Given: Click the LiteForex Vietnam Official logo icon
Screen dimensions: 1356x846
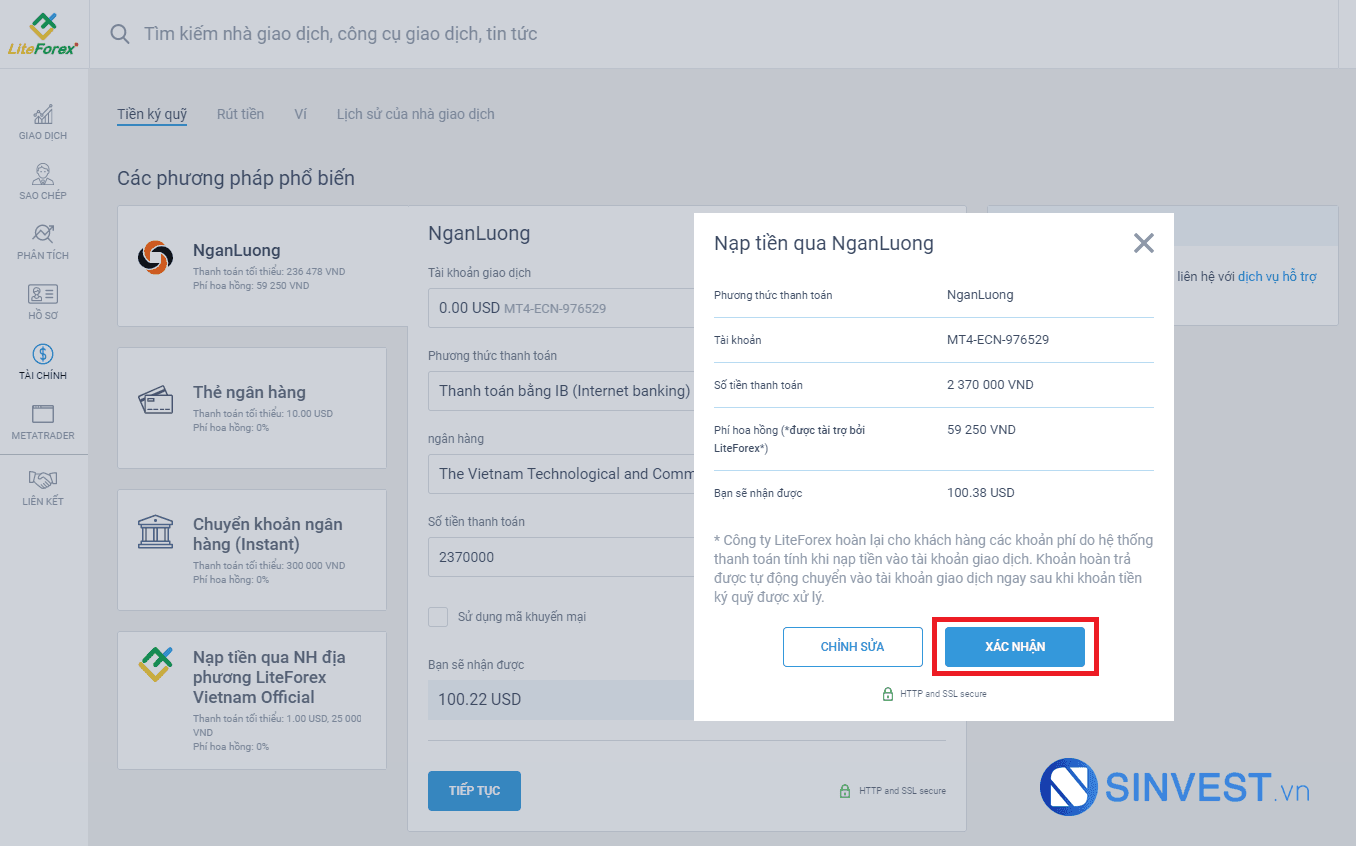Looking at the screenshot, I should (155, 664).
